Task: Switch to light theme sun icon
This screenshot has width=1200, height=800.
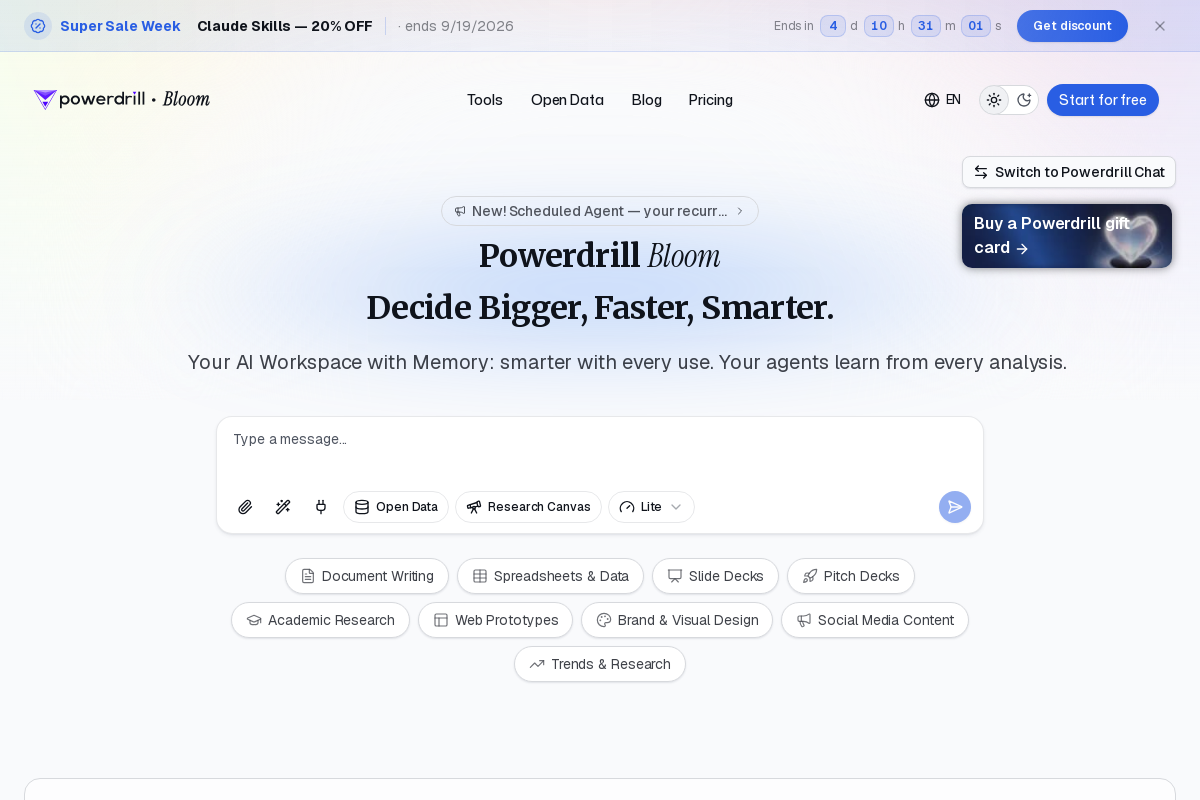Action: point(994,100)
